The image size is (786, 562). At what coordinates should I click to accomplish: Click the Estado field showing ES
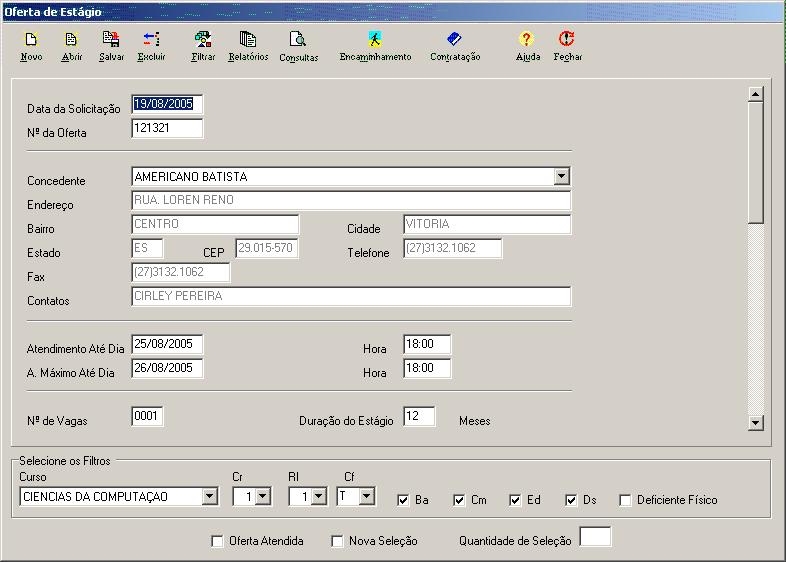147,248
